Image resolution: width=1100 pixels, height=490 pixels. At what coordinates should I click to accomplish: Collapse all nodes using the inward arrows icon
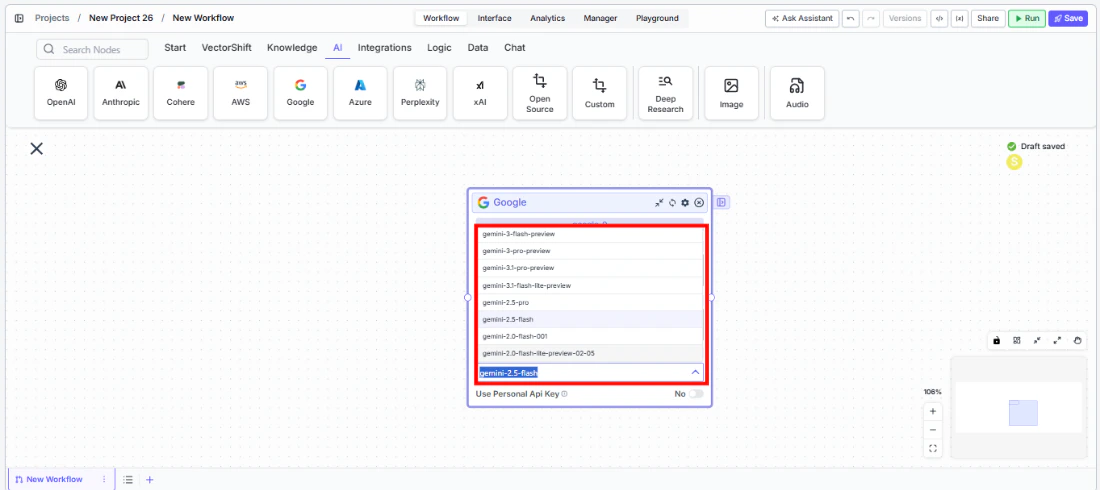point(1037,340)
